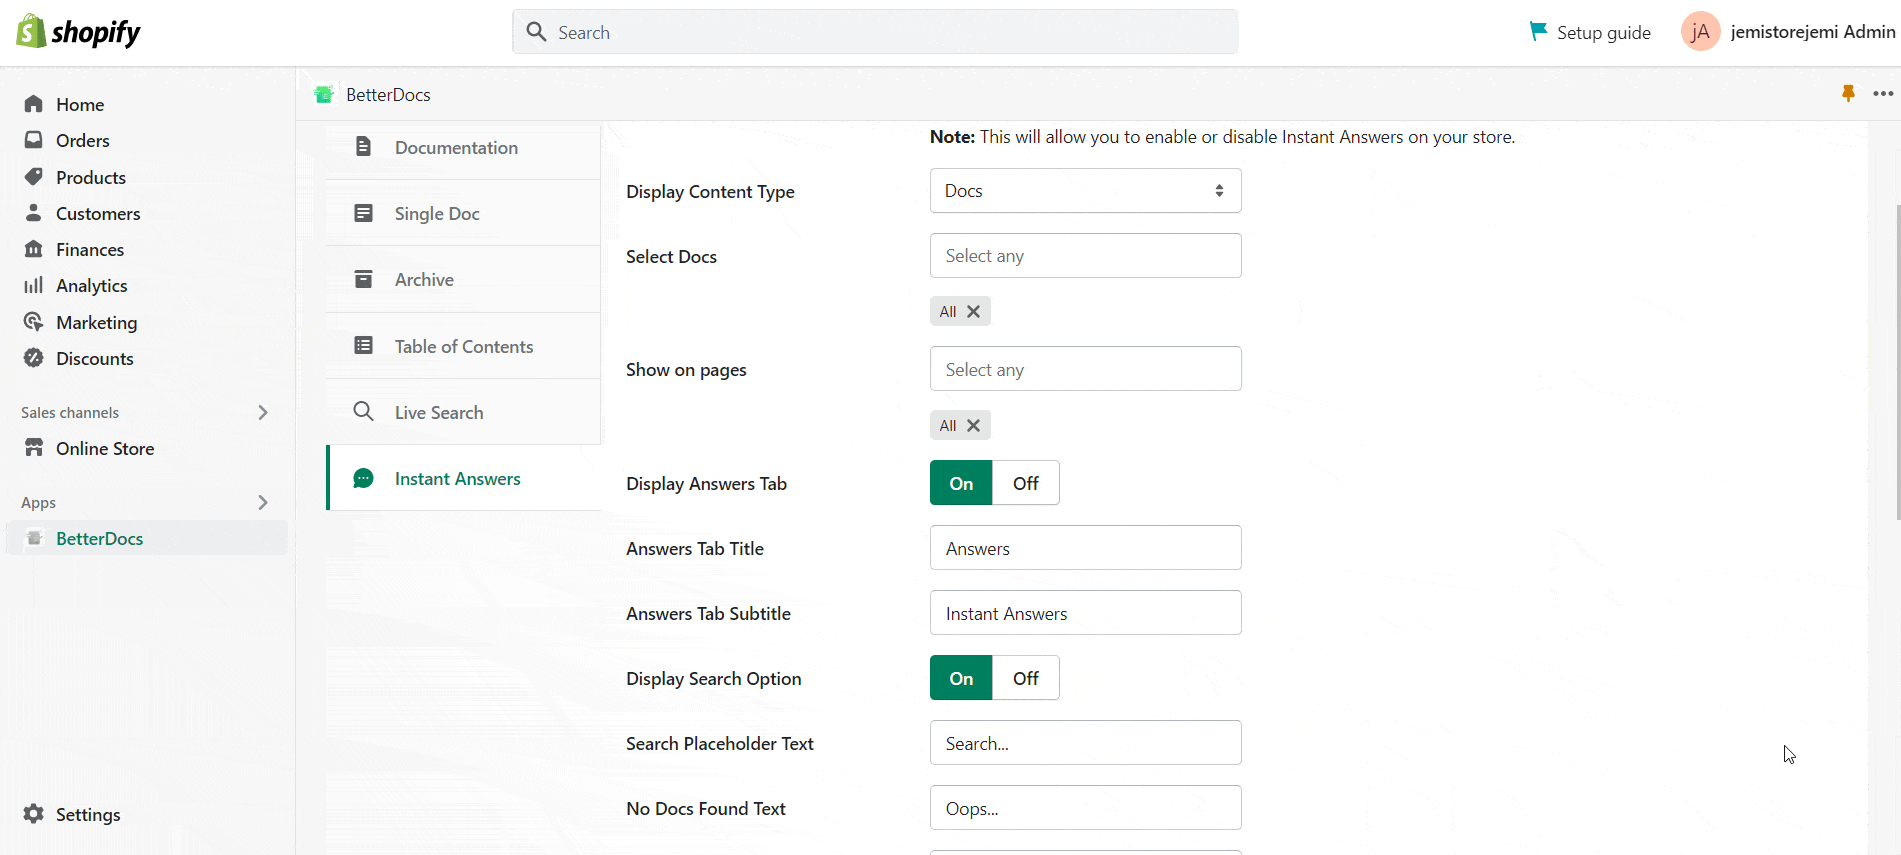Open the Single Doc settings tab
This screenshot has width=1901, height=855.
click(x=463, y=213)
